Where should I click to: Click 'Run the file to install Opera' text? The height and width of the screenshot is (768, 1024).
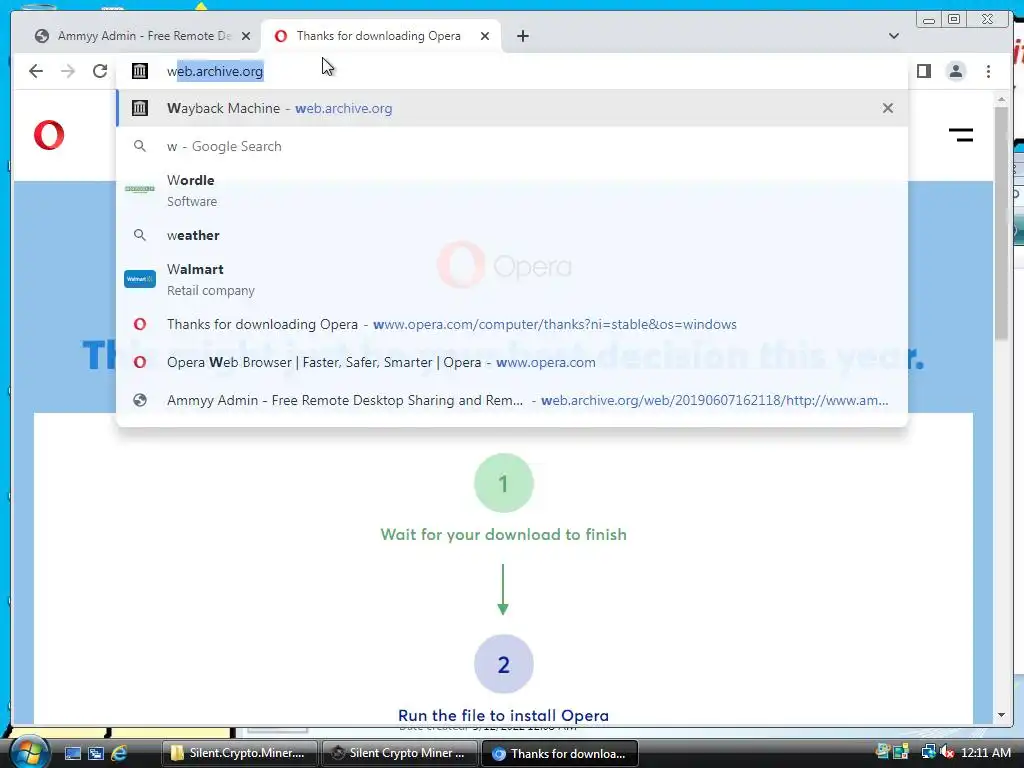tap(504, 716)
